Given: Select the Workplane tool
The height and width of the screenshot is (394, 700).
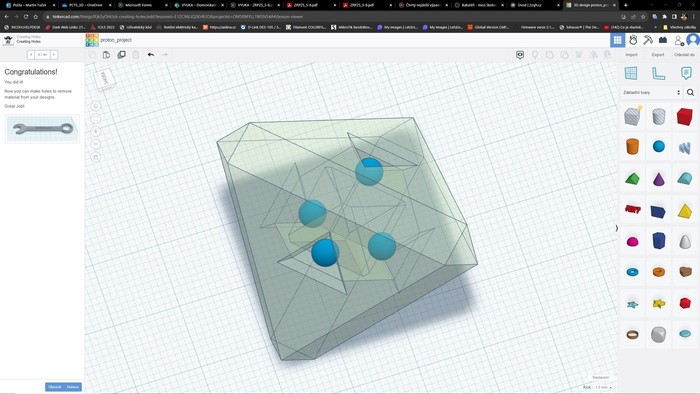Looking at the screenshot, I should [x=631, y=73].
